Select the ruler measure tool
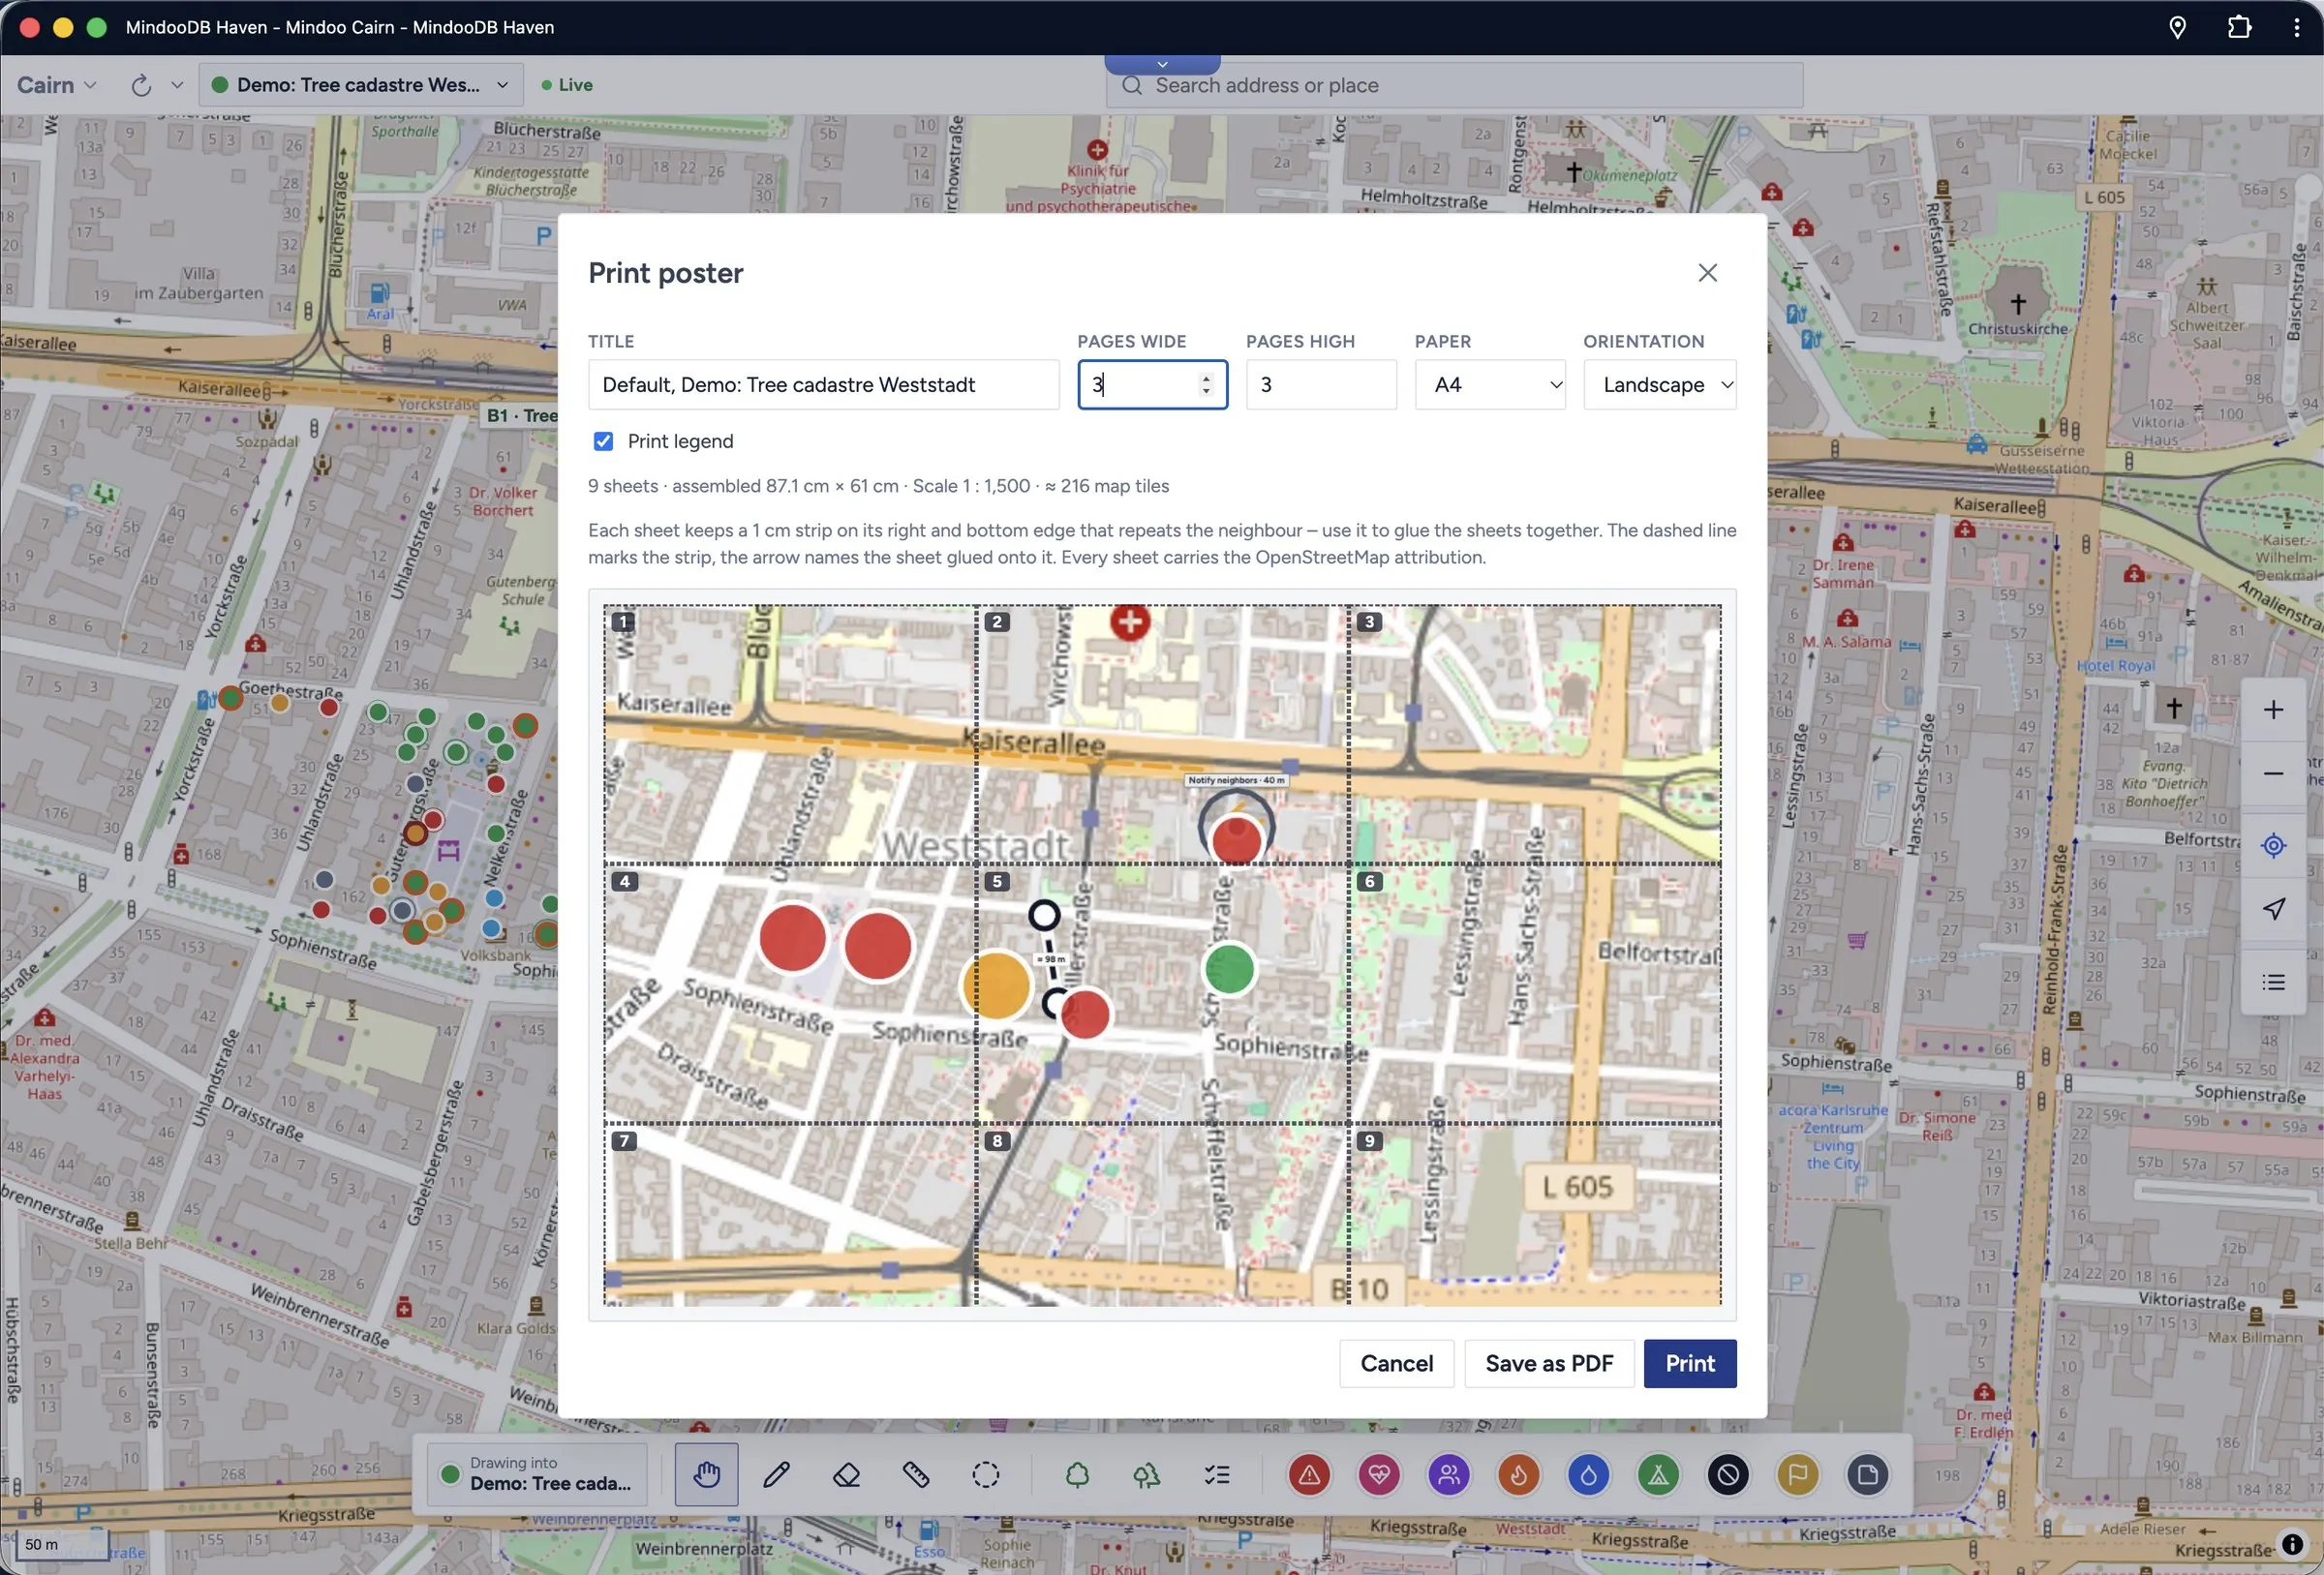The image size is (2324, 1575). pos(916,1474)
